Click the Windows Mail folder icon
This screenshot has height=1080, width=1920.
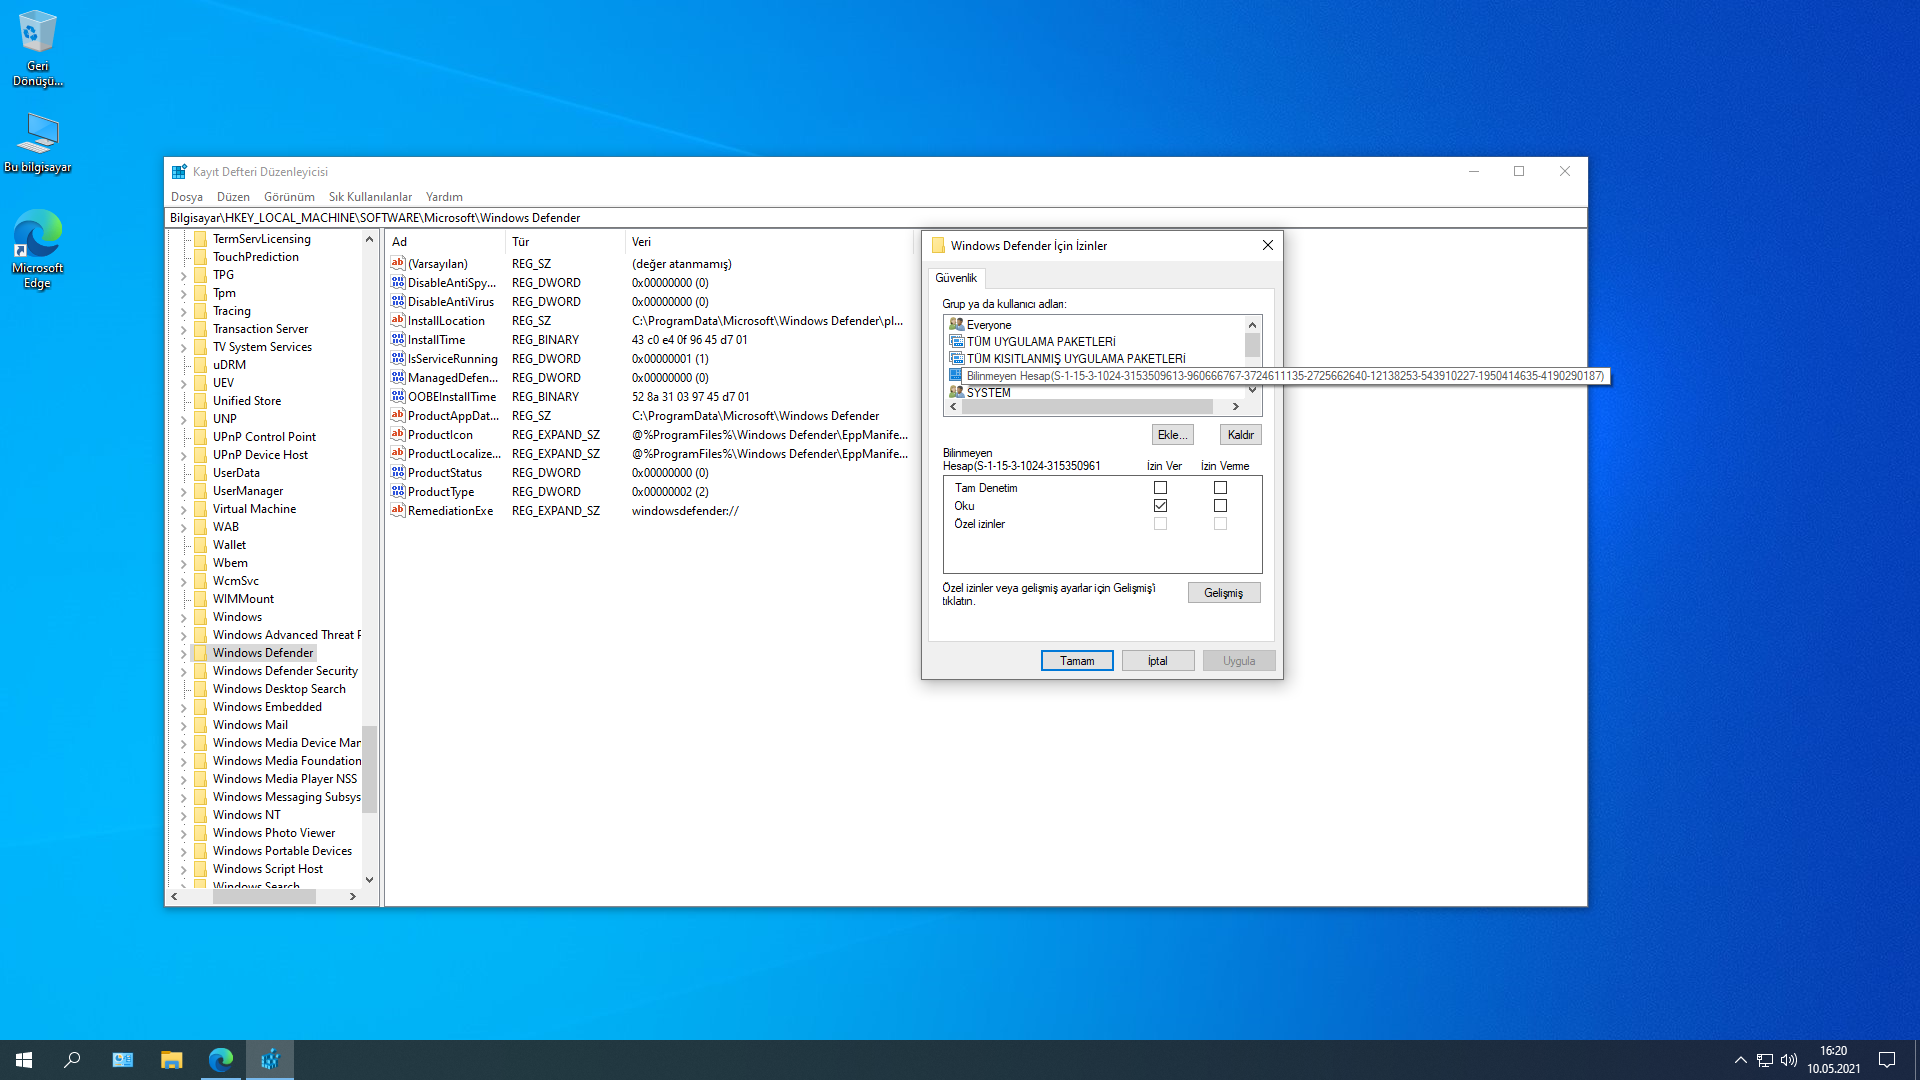201,725
